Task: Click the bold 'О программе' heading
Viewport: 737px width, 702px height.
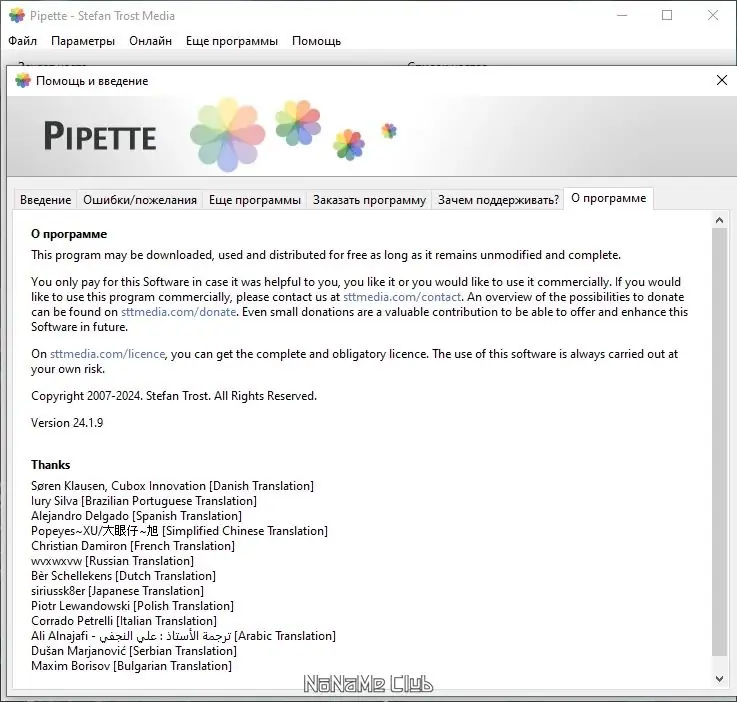Action: (x=69, y=234)
